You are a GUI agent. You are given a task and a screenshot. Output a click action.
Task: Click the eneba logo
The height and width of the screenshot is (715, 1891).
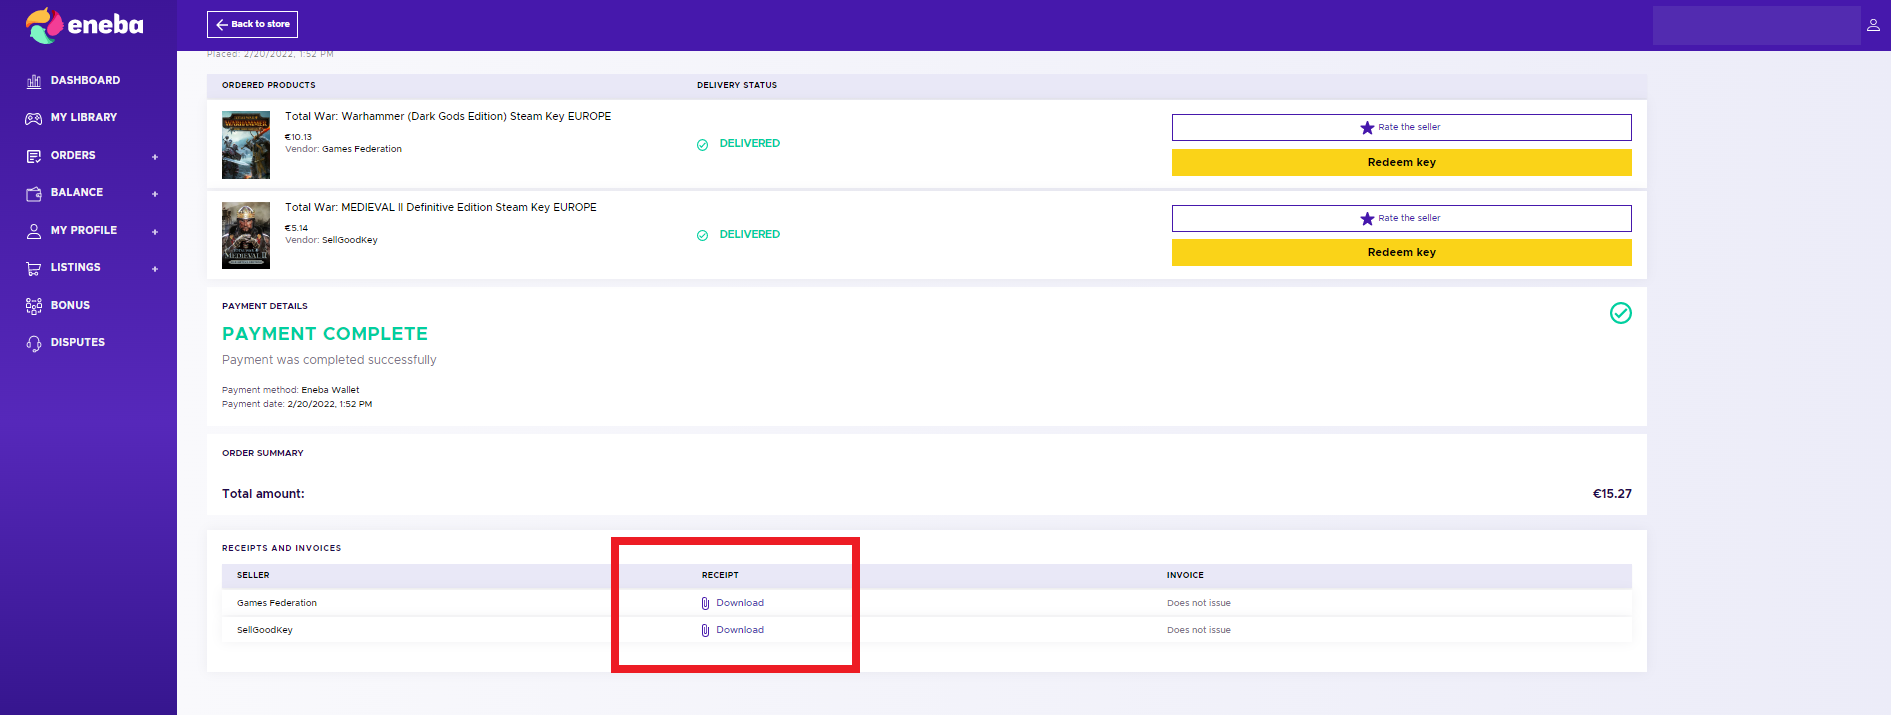click(85, 25)
